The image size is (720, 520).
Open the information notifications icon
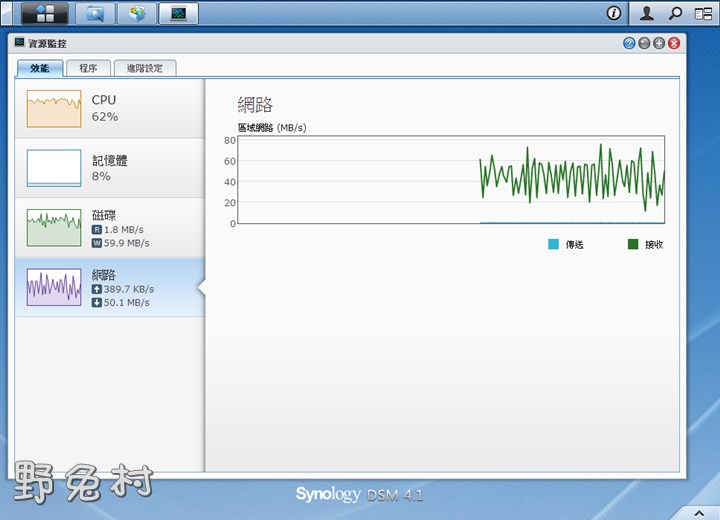pyautogui.click(x=613, y=13)
